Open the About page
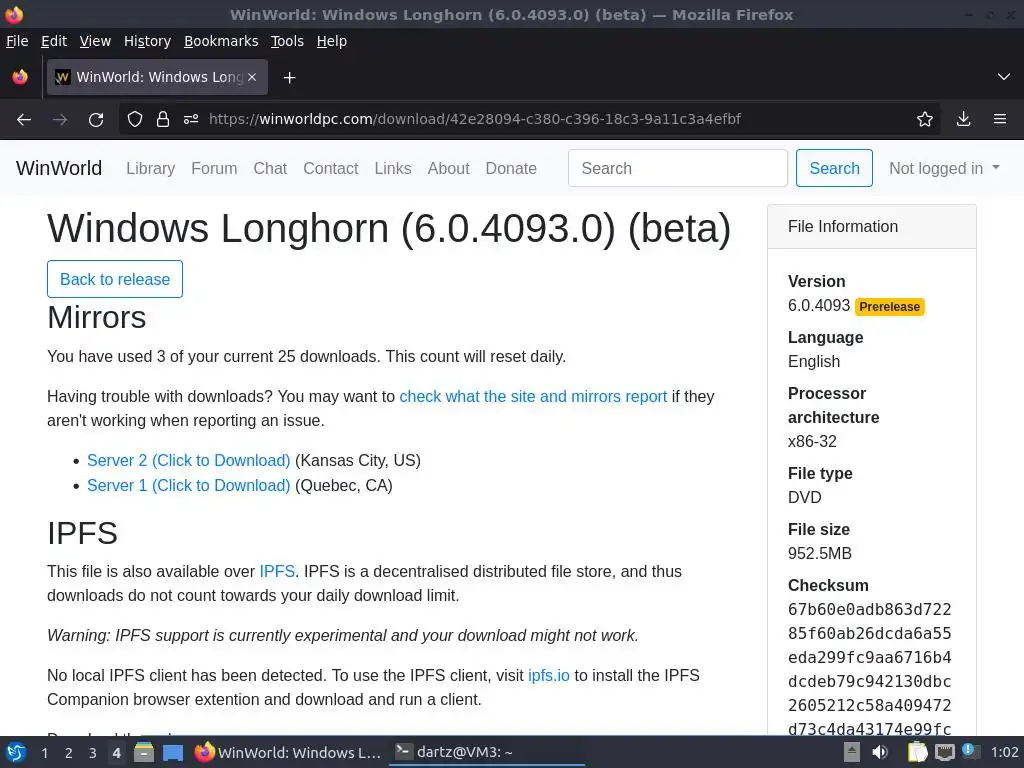This screenshot has height=768, width=1024. (x=449, y=168)
